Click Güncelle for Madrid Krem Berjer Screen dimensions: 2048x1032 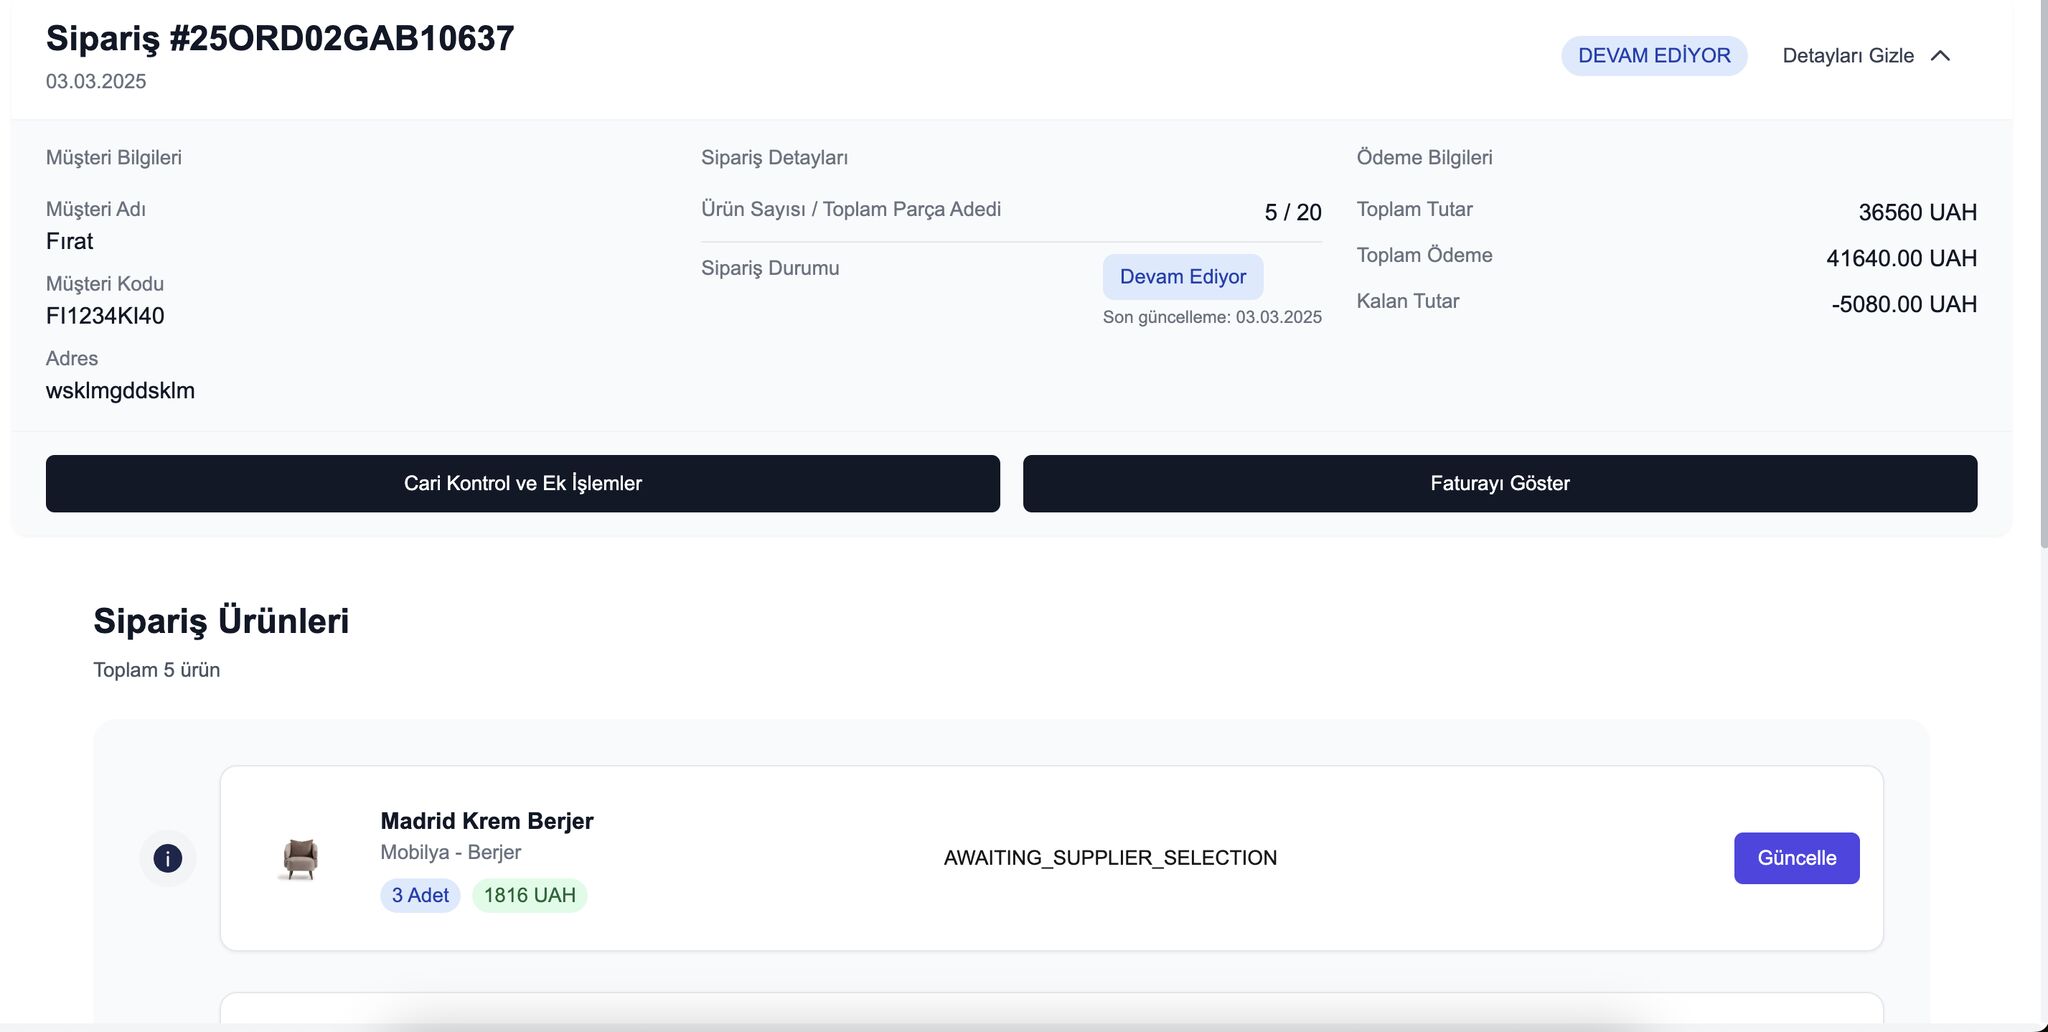point(1796,858)
